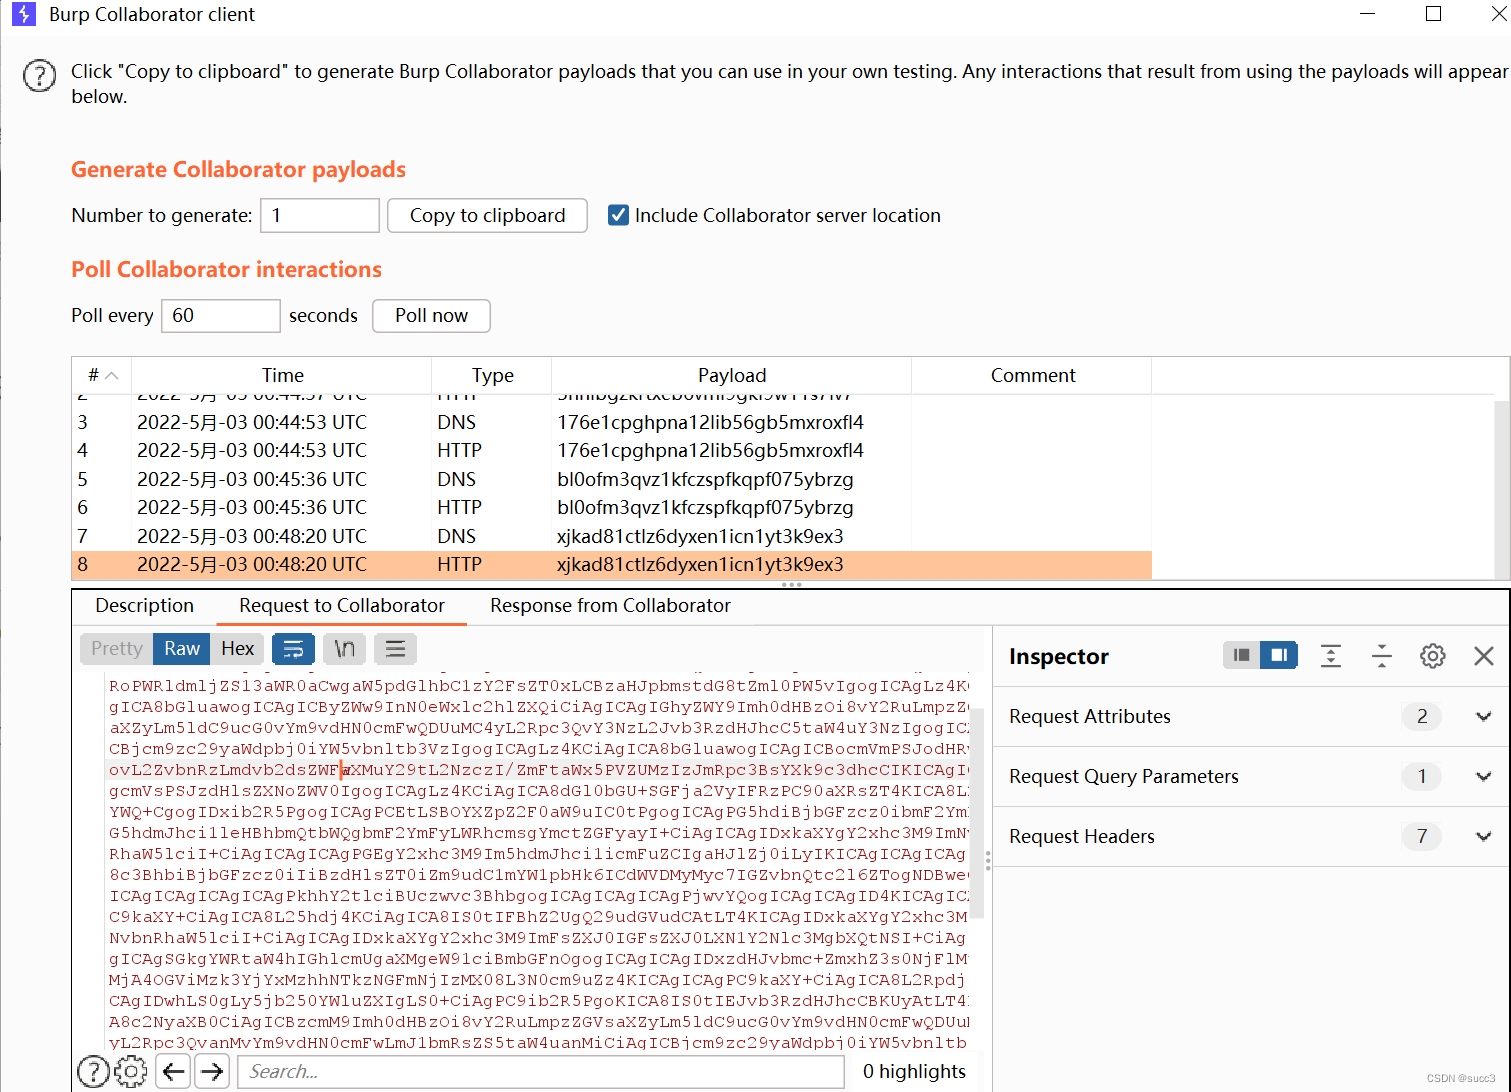Click the interactions table vertical scrollbar
This screenshot has height=1092, width=1511.
pos(1502,488)
